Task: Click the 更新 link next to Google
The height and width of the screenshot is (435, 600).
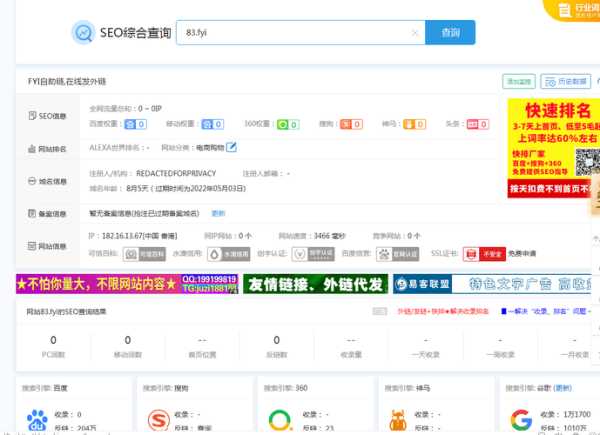Action: pyautogui.click(x=562, y=388)
